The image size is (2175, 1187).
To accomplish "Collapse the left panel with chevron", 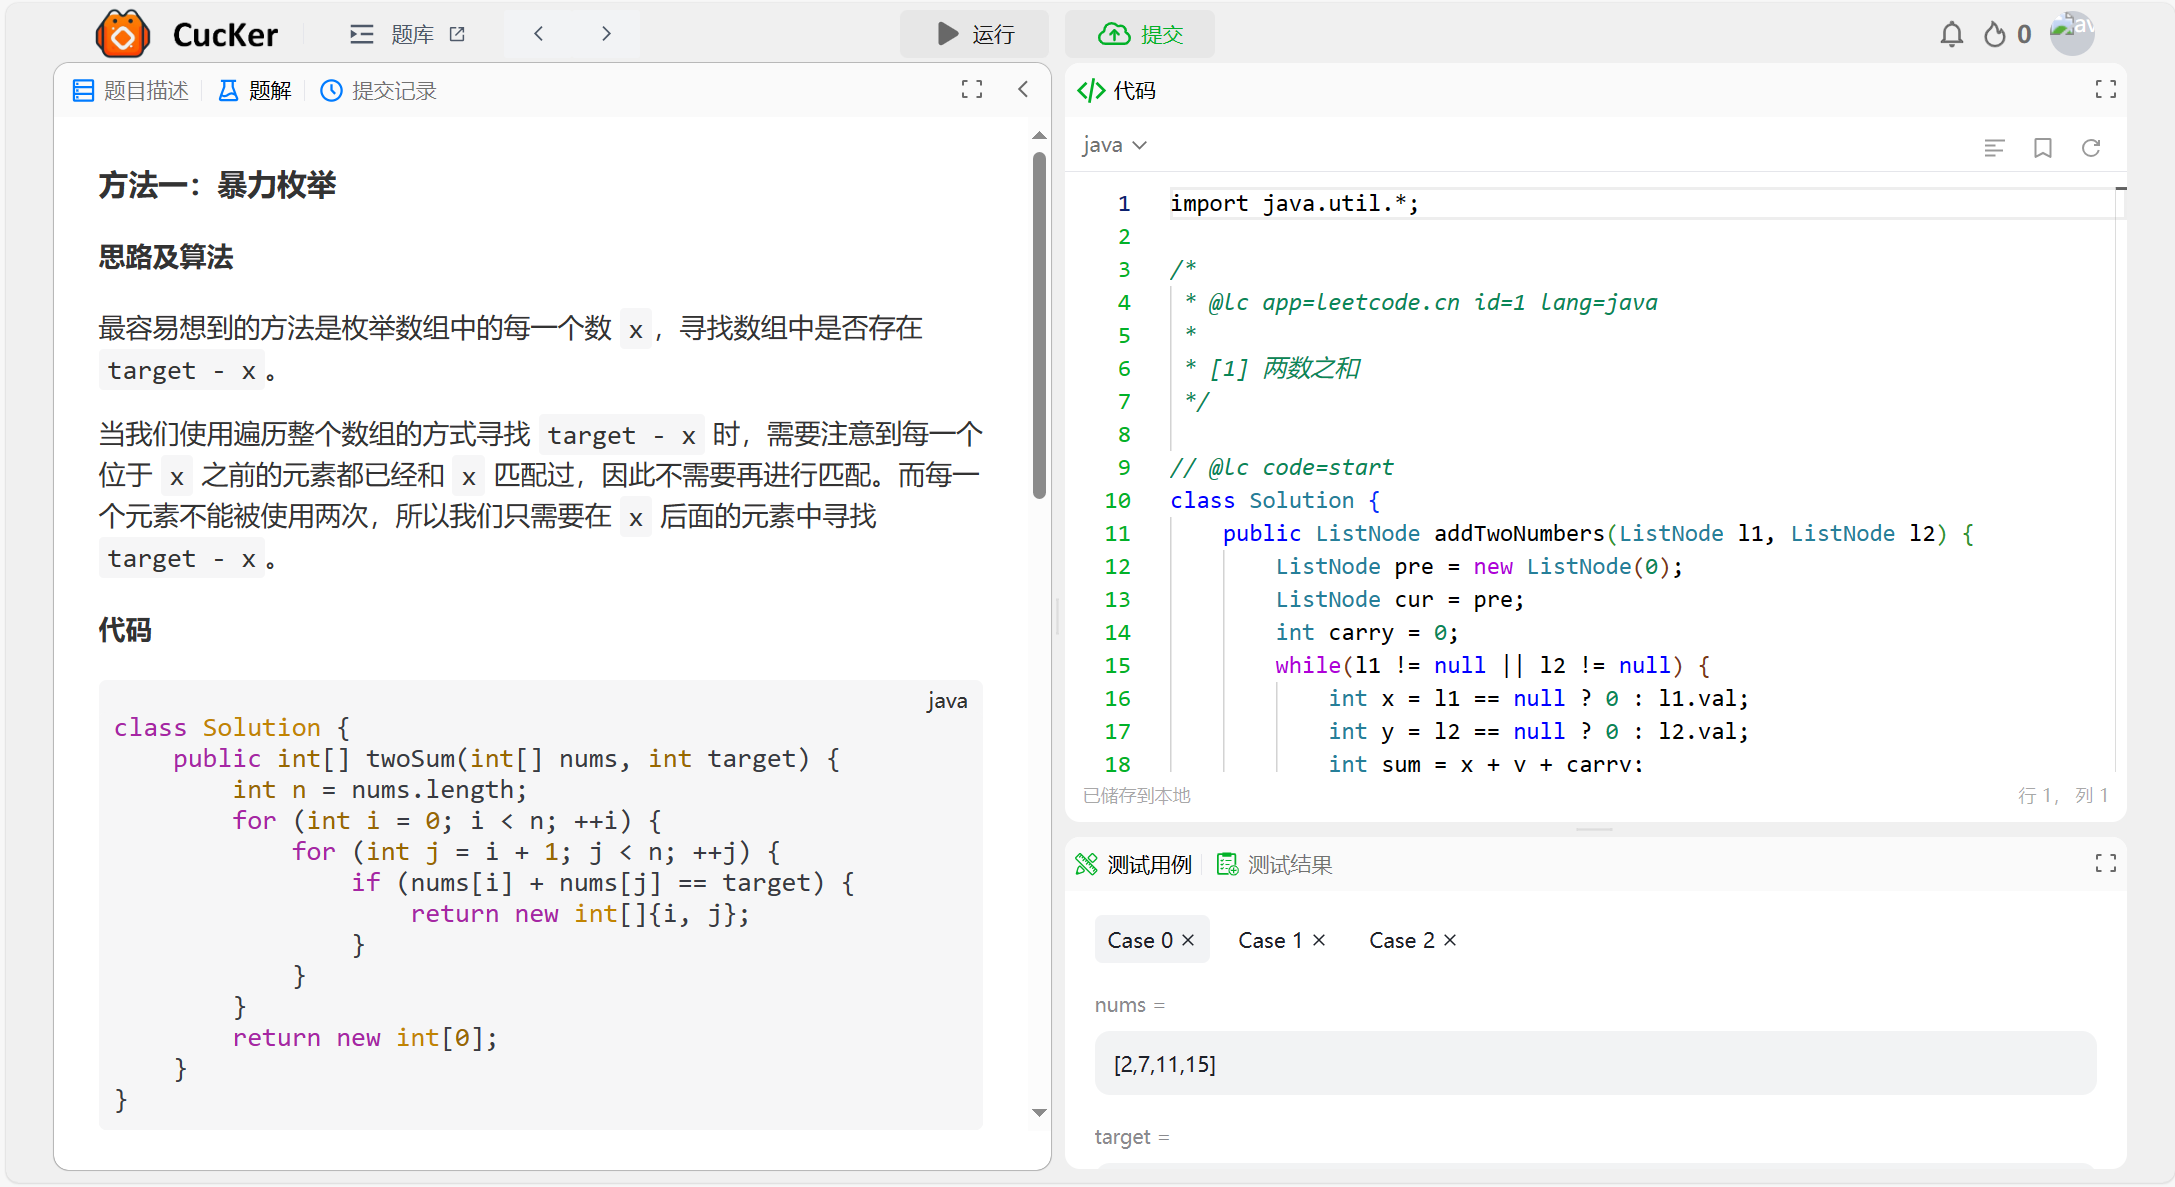I will coord(1023,90).
